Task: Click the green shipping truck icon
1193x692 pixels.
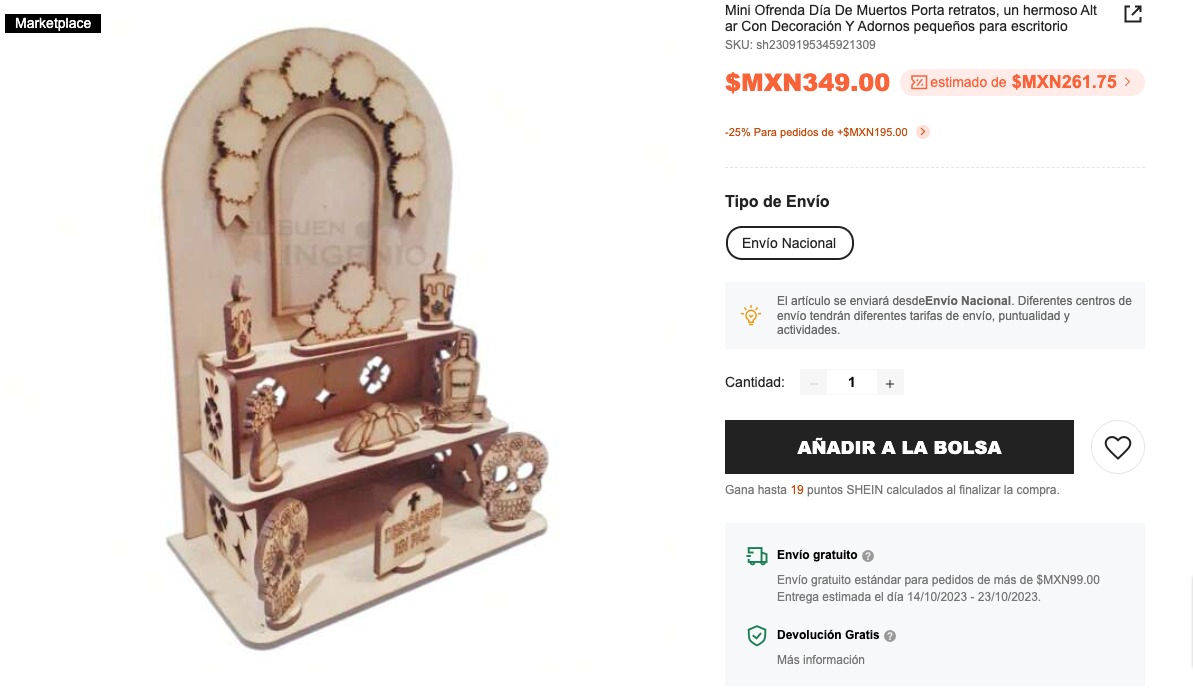Action: (x=756, y=556)
